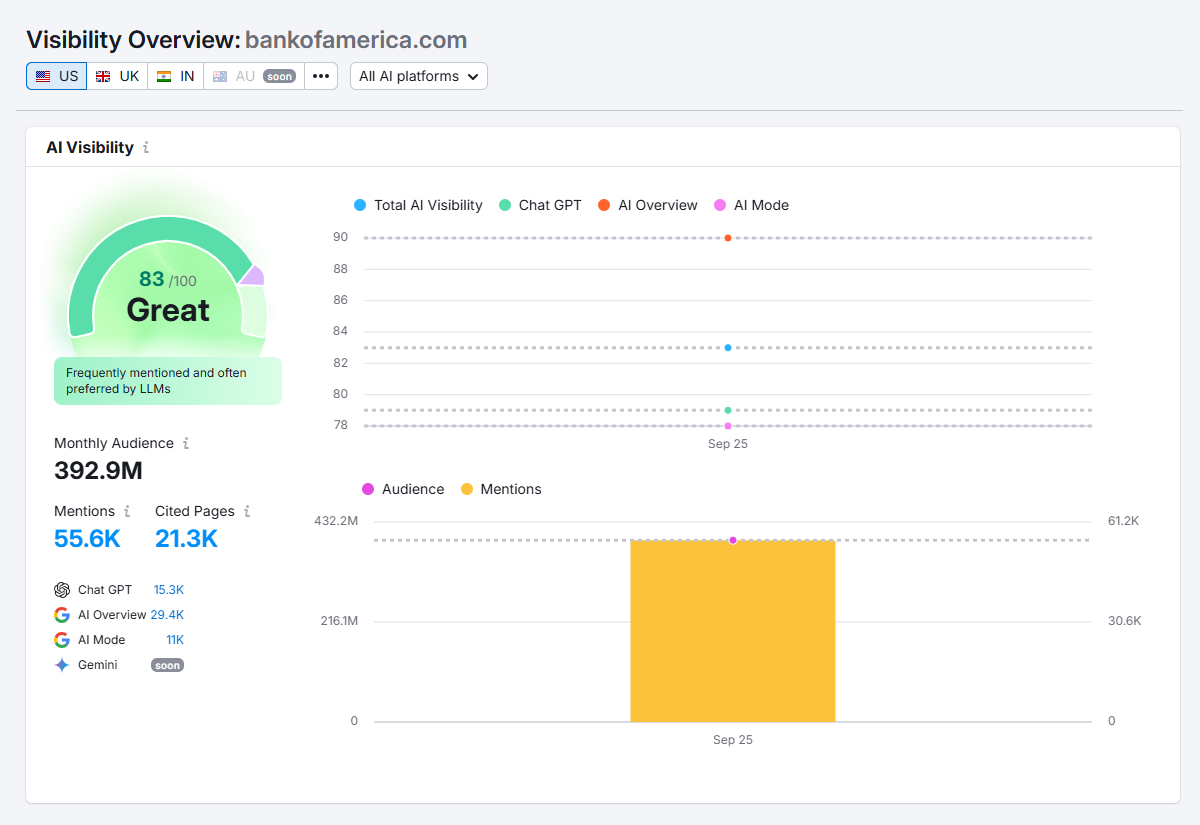Toggle the Total AI Visibility legend item

[x=418, y=205]
